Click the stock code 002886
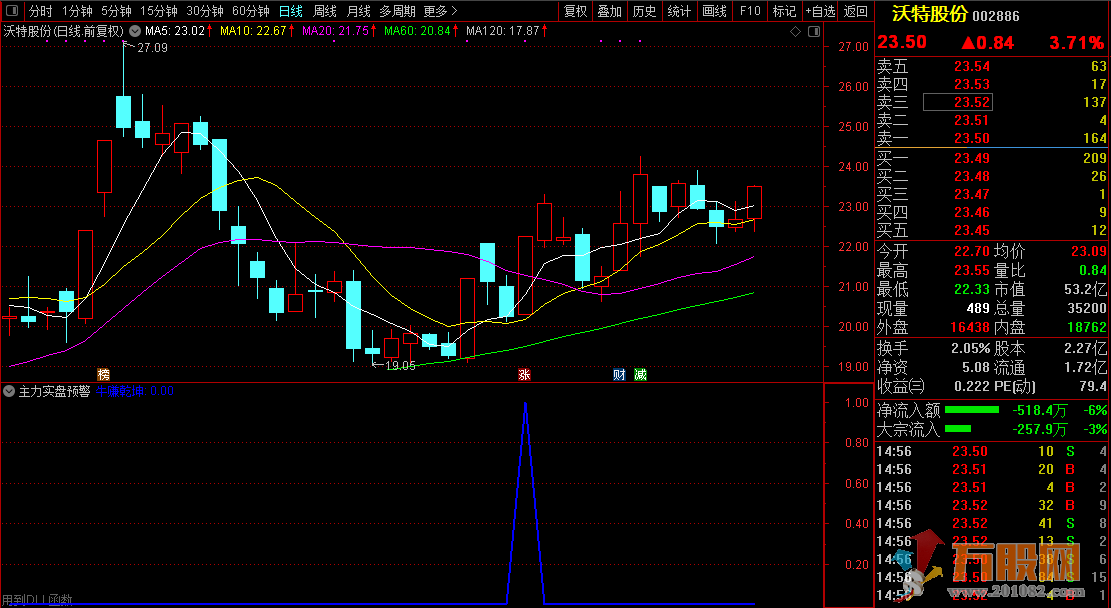 tap(996, 16)
